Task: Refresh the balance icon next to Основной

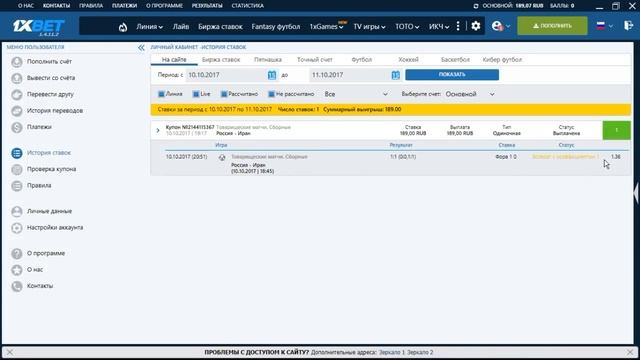Action: [476, 6]
